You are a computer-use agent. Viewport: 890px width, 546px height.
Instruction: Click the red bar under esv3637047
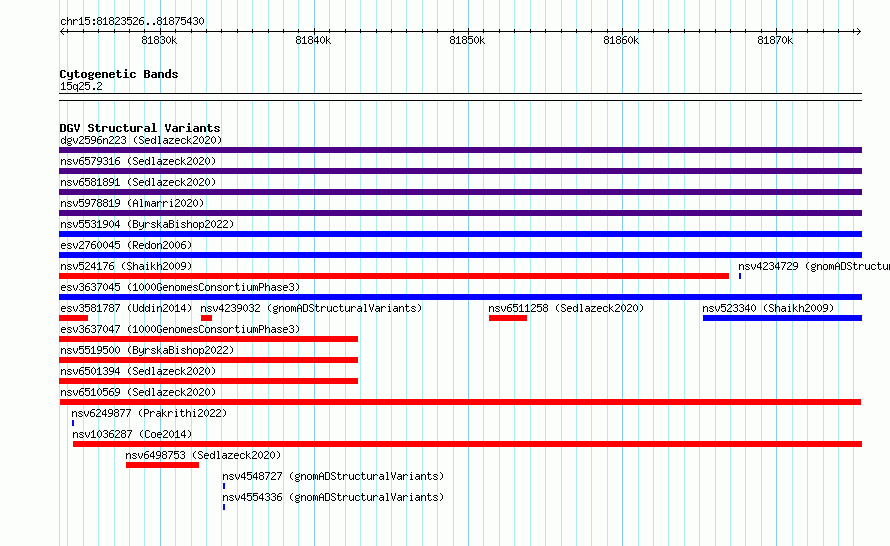pos(208,339)
